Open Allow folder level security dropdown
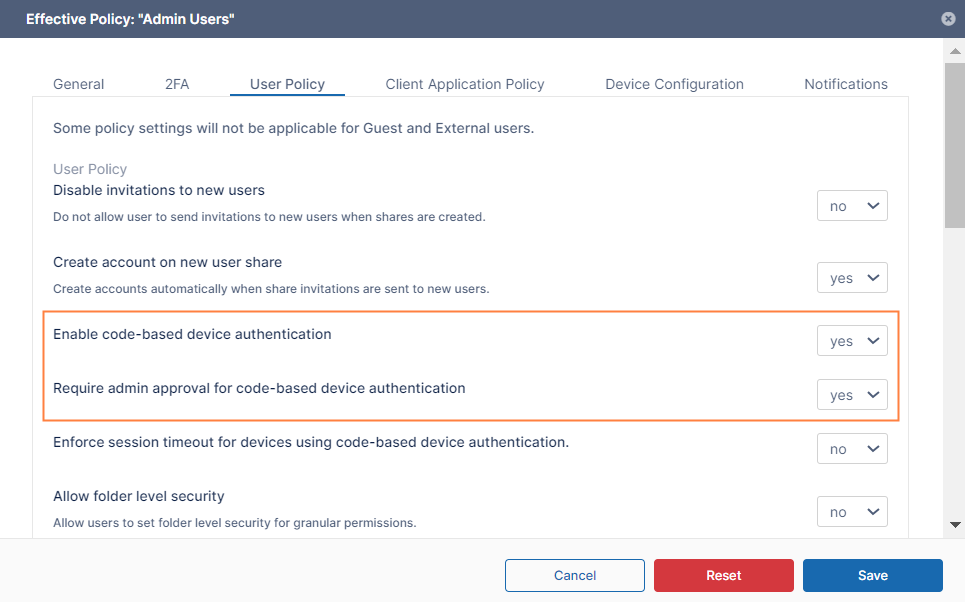This screenshot has width=965, height=602. coord(852,512)
